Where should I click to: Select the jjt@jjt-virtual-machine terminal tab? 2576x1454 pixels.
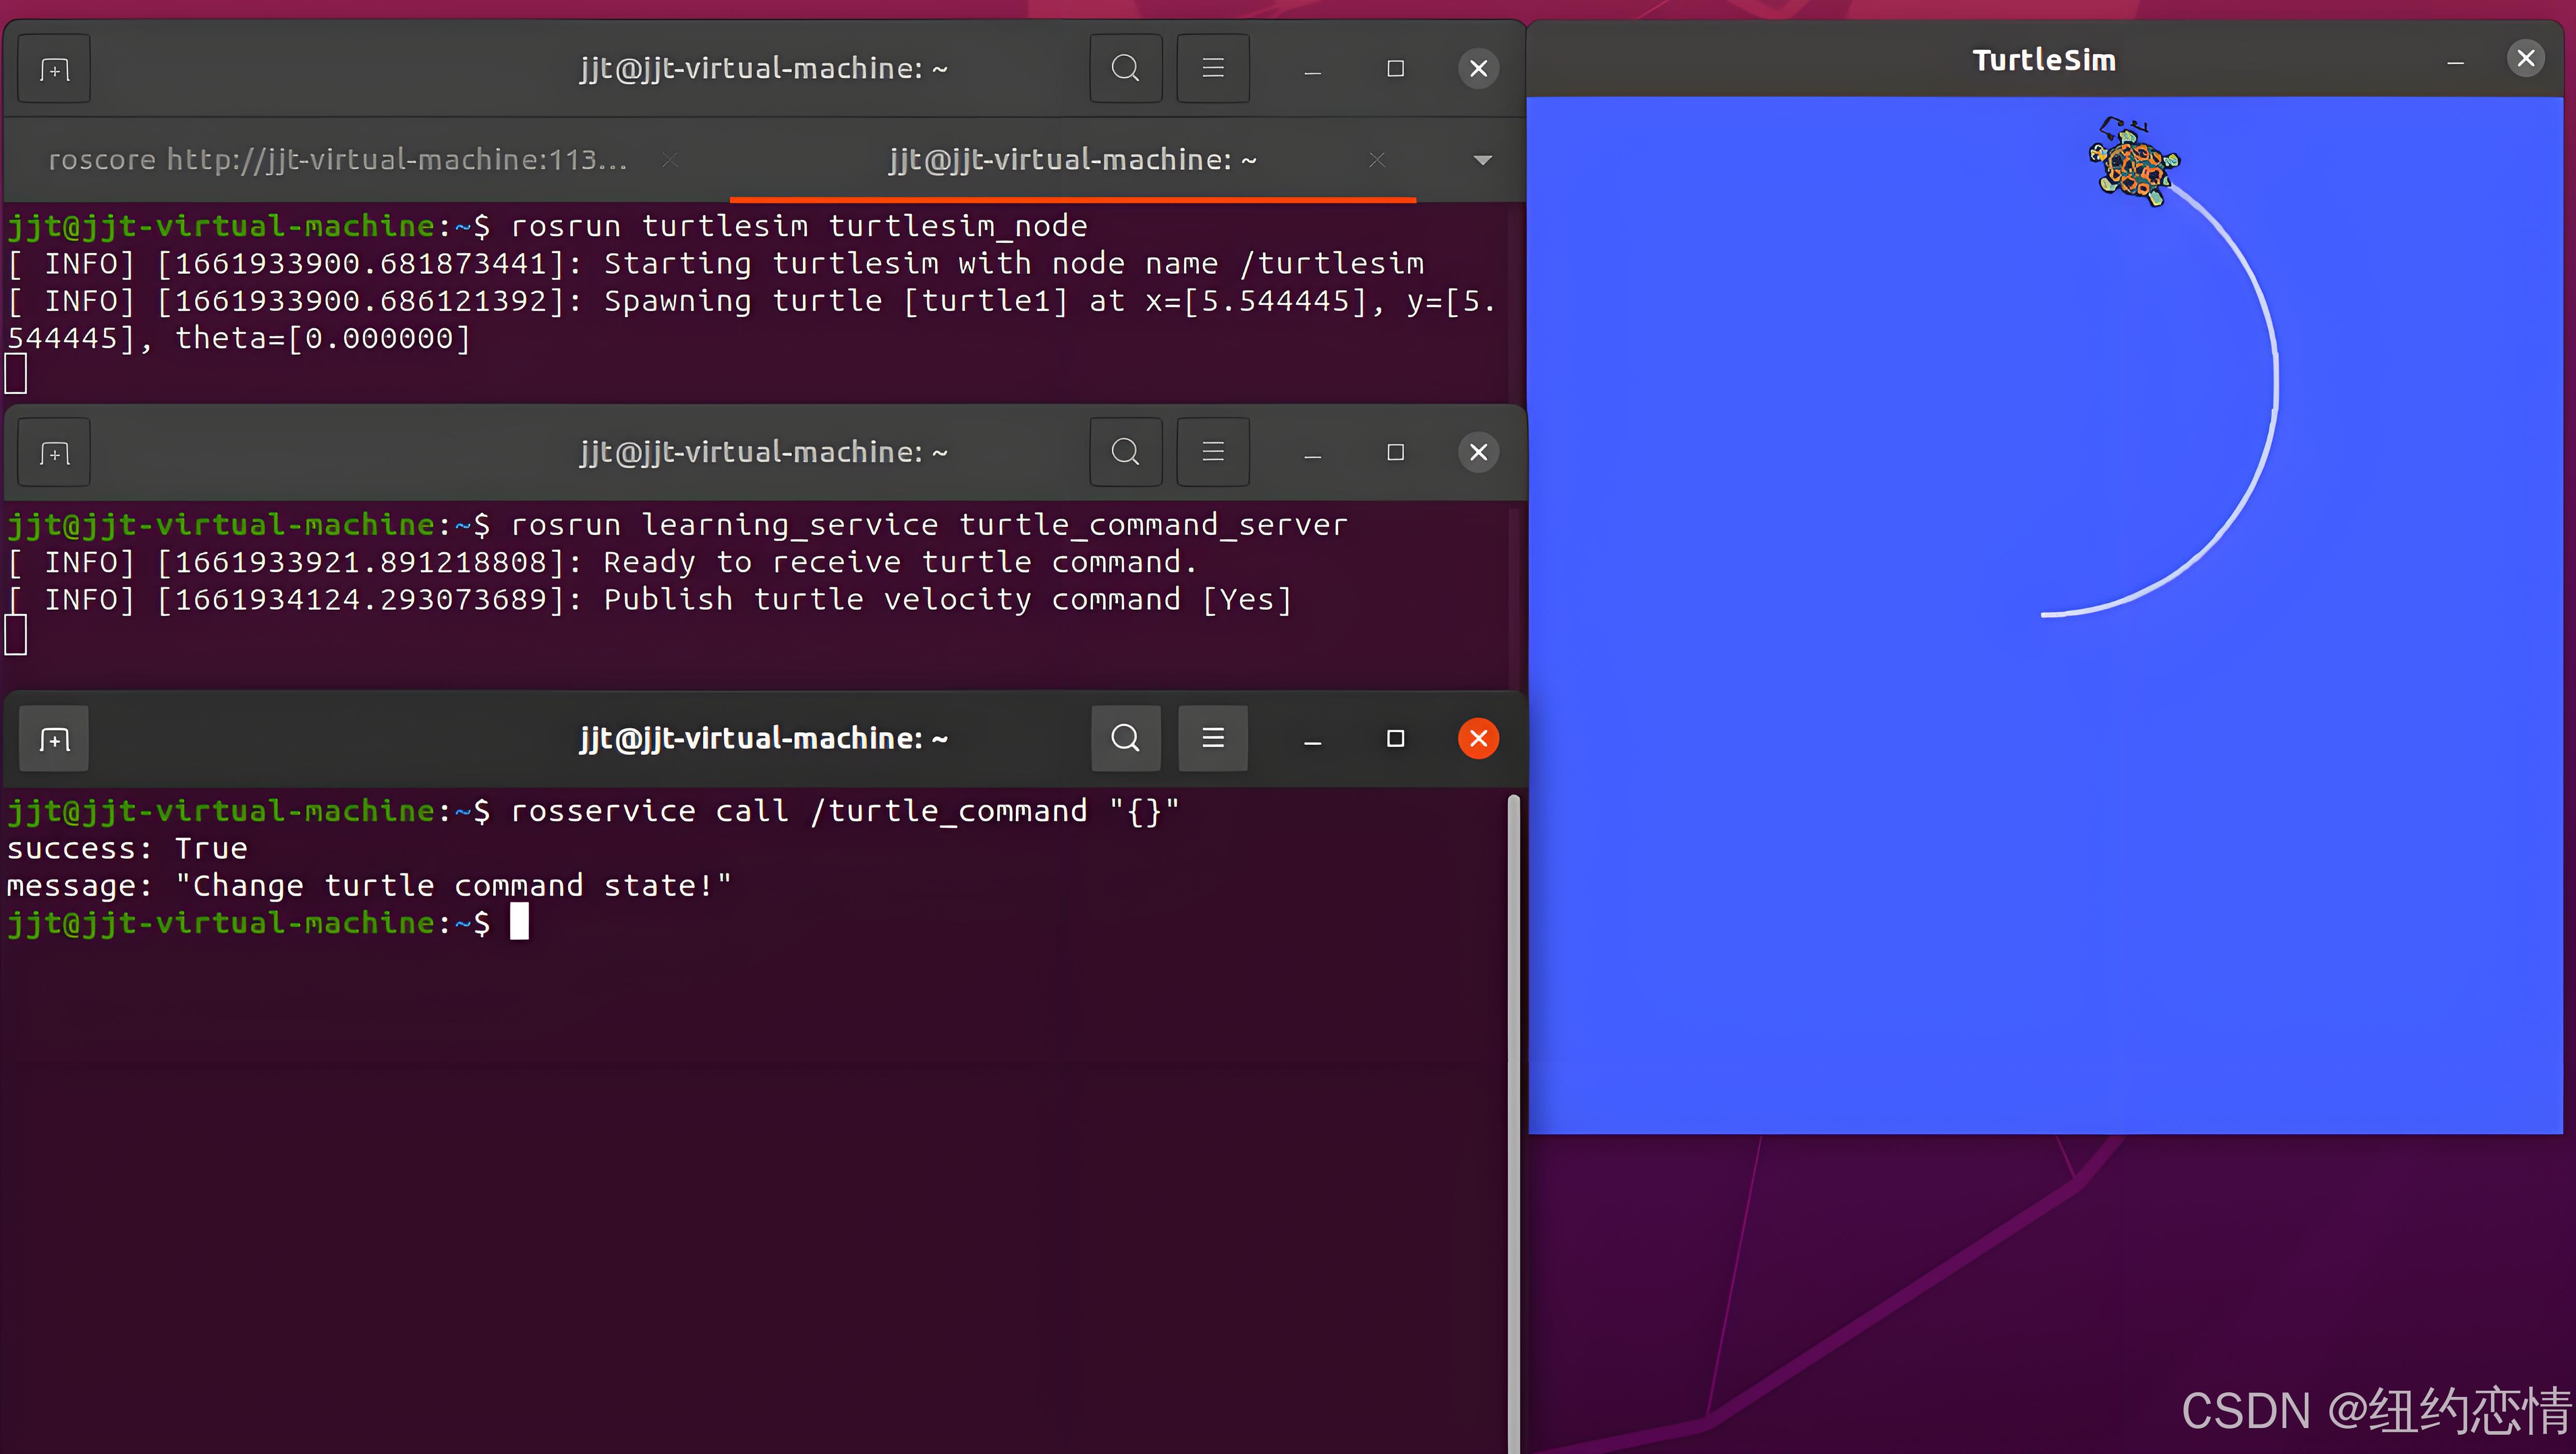pyautogui.click(x=1072, y=160)
